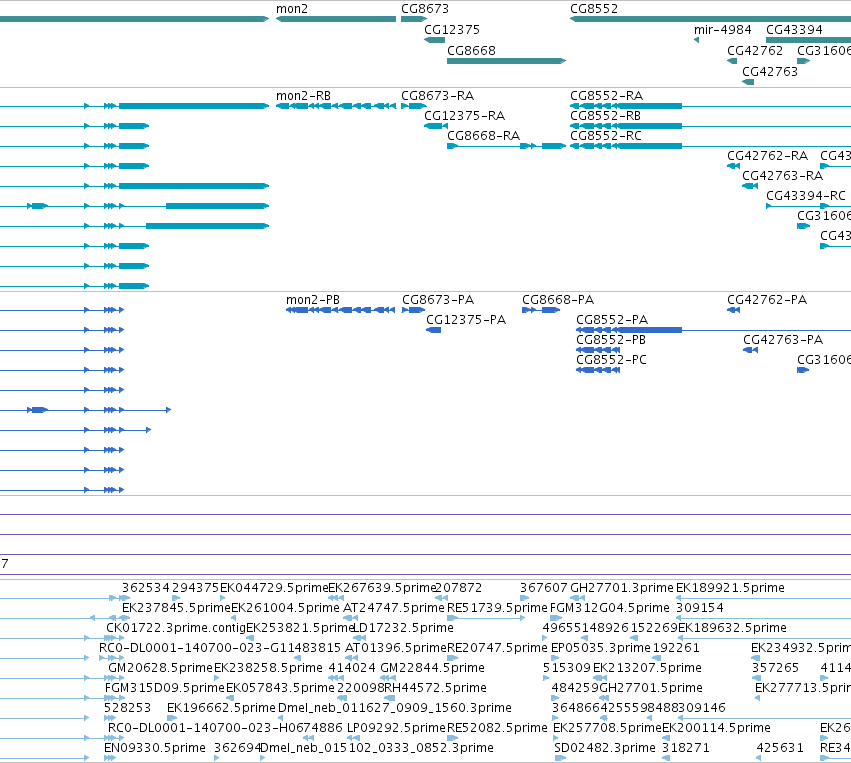Select the CG42762 gene label
Image resolution: width=851 pixels, height=763 pixels.
click(x=755, y=50)
